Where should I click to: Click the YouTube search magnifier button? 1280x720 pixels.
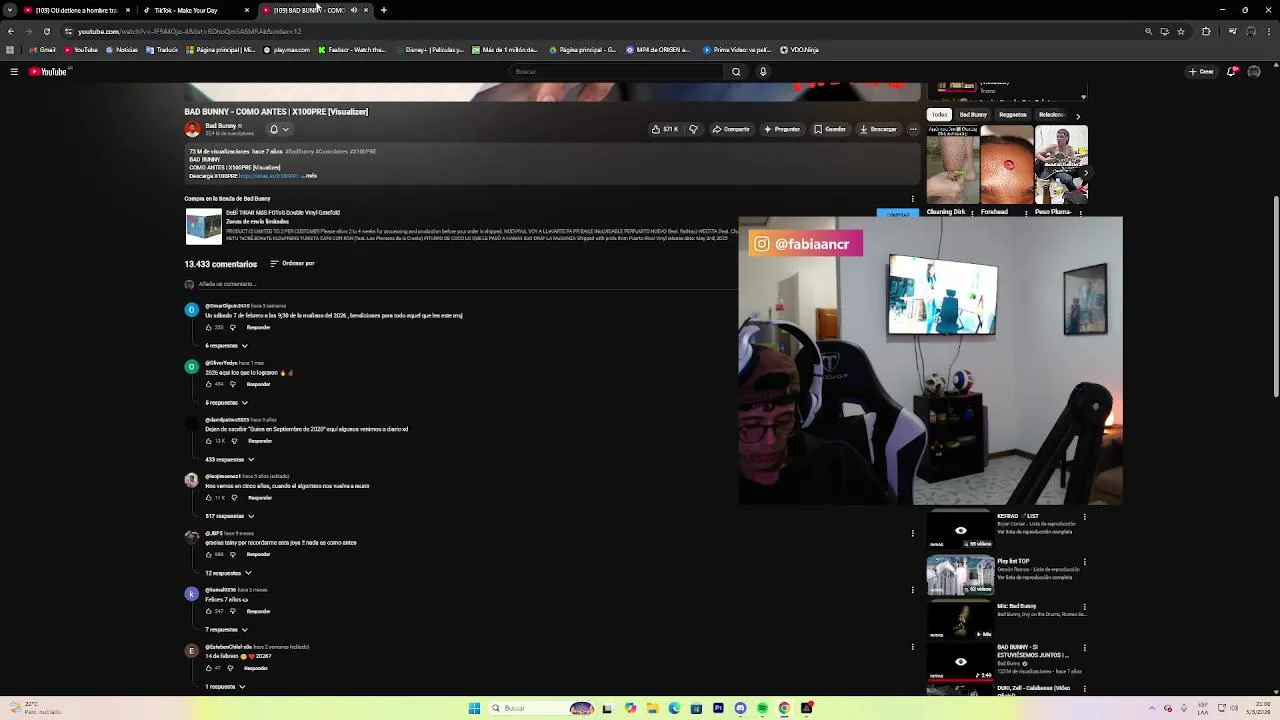pyautogui.click(x=736, y=72)
